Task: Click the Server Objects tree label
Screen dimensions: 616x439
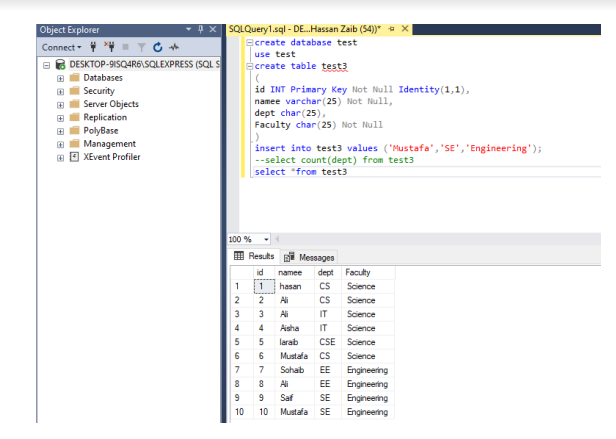Action: coord(111,104)
